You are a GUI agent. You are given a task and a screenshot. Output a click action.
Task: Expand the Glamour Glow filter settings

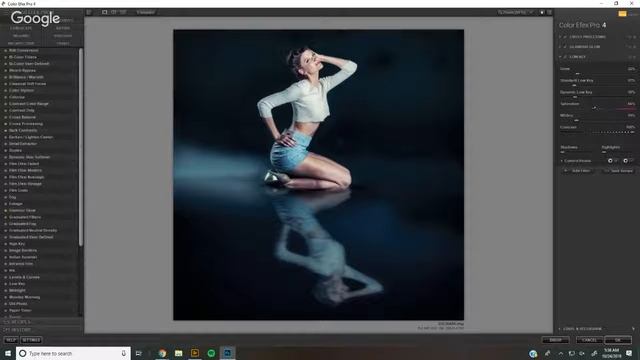[560, 47]
